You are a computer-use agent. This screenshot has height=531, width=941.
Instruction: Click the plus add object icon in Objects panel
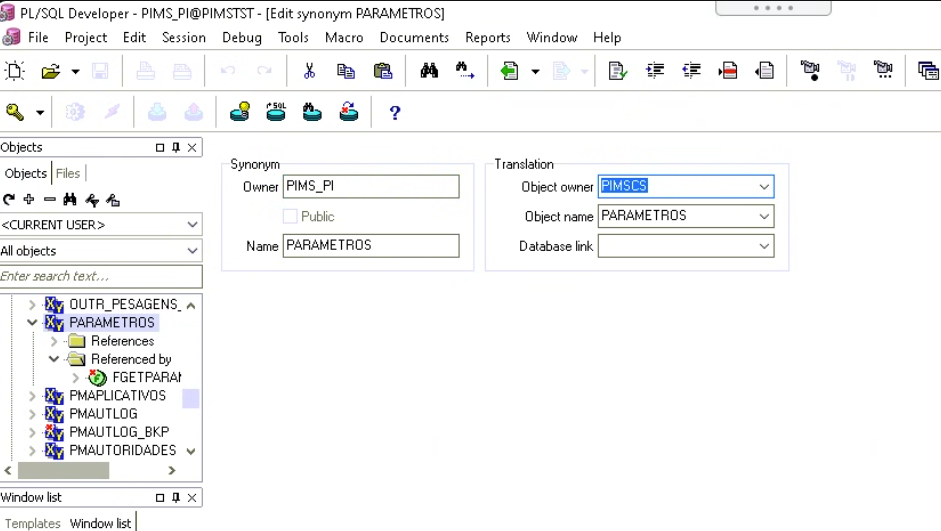click(x=29, y=199)
